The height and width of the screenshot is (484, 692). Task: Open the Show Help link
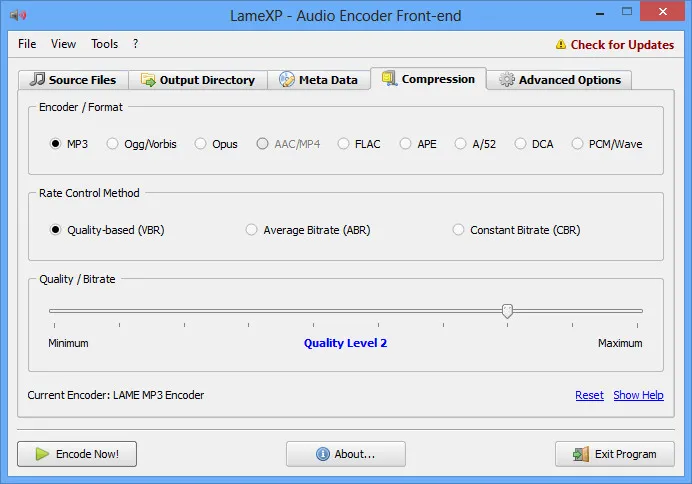[x=638, y=395]
